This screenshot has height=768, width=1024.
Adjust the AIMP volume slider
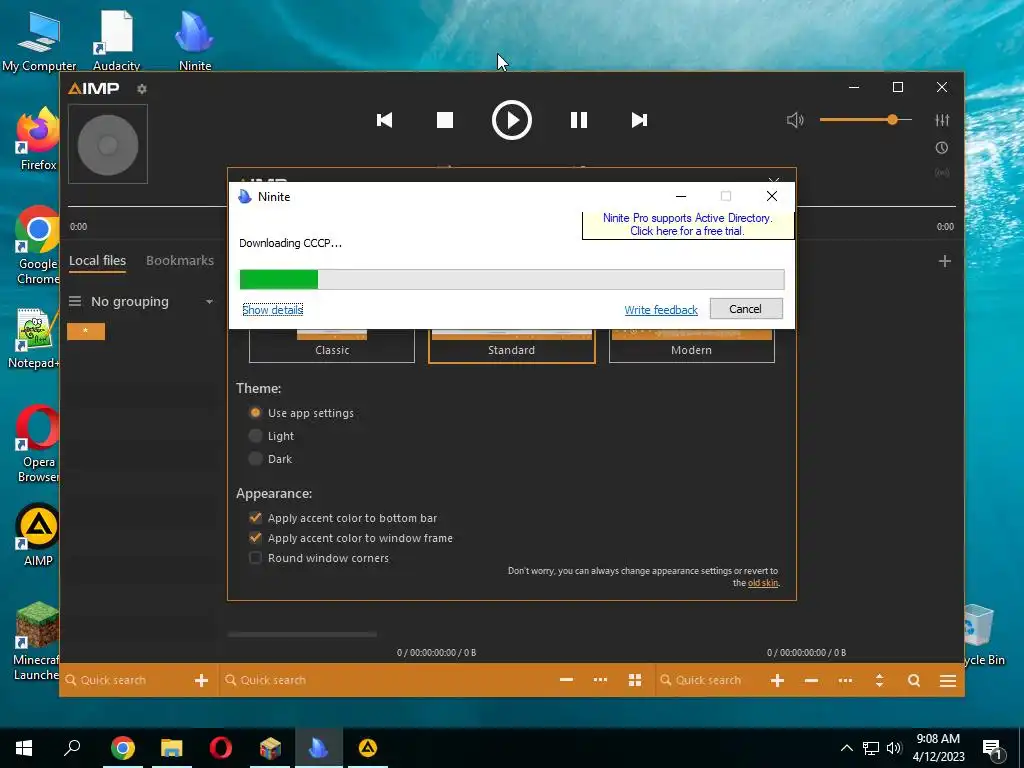(865, 120)
